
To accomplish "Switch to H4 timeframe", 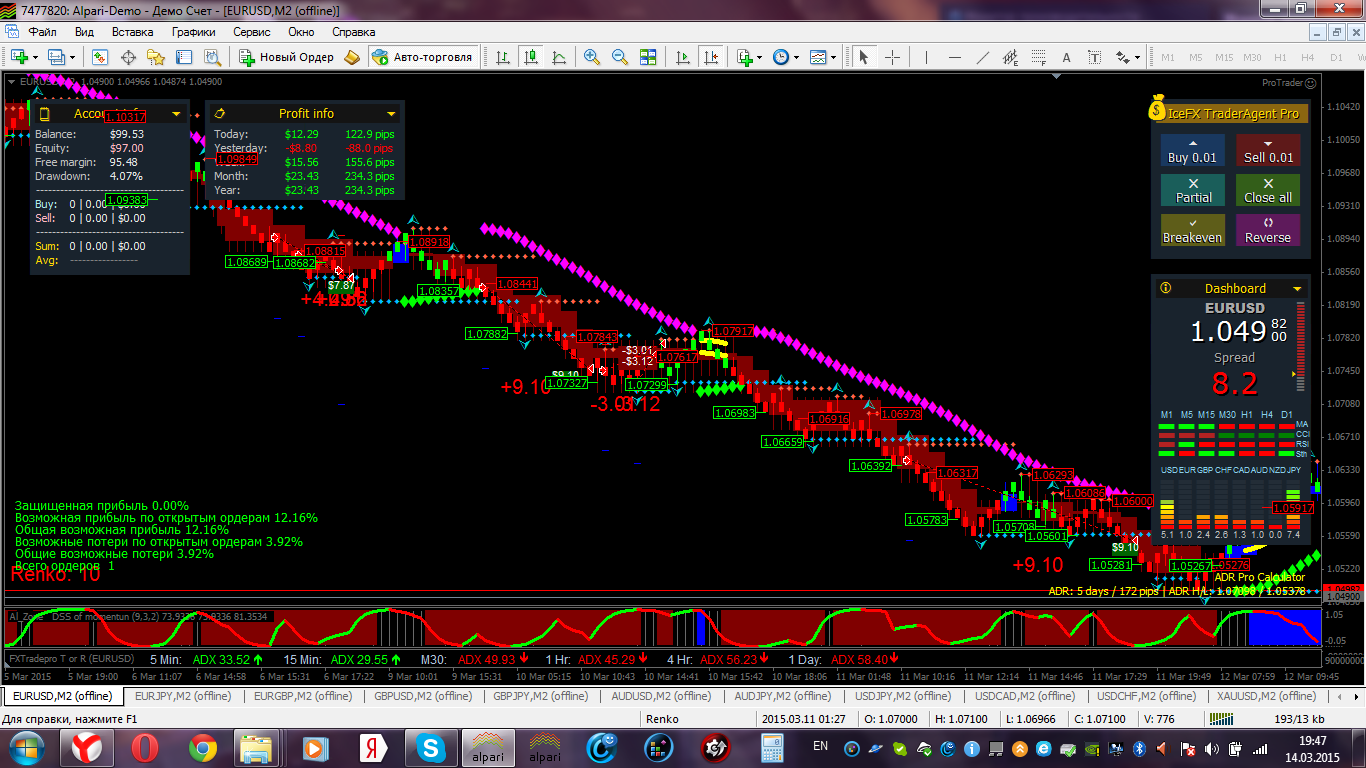I will tap(1308, 57).
